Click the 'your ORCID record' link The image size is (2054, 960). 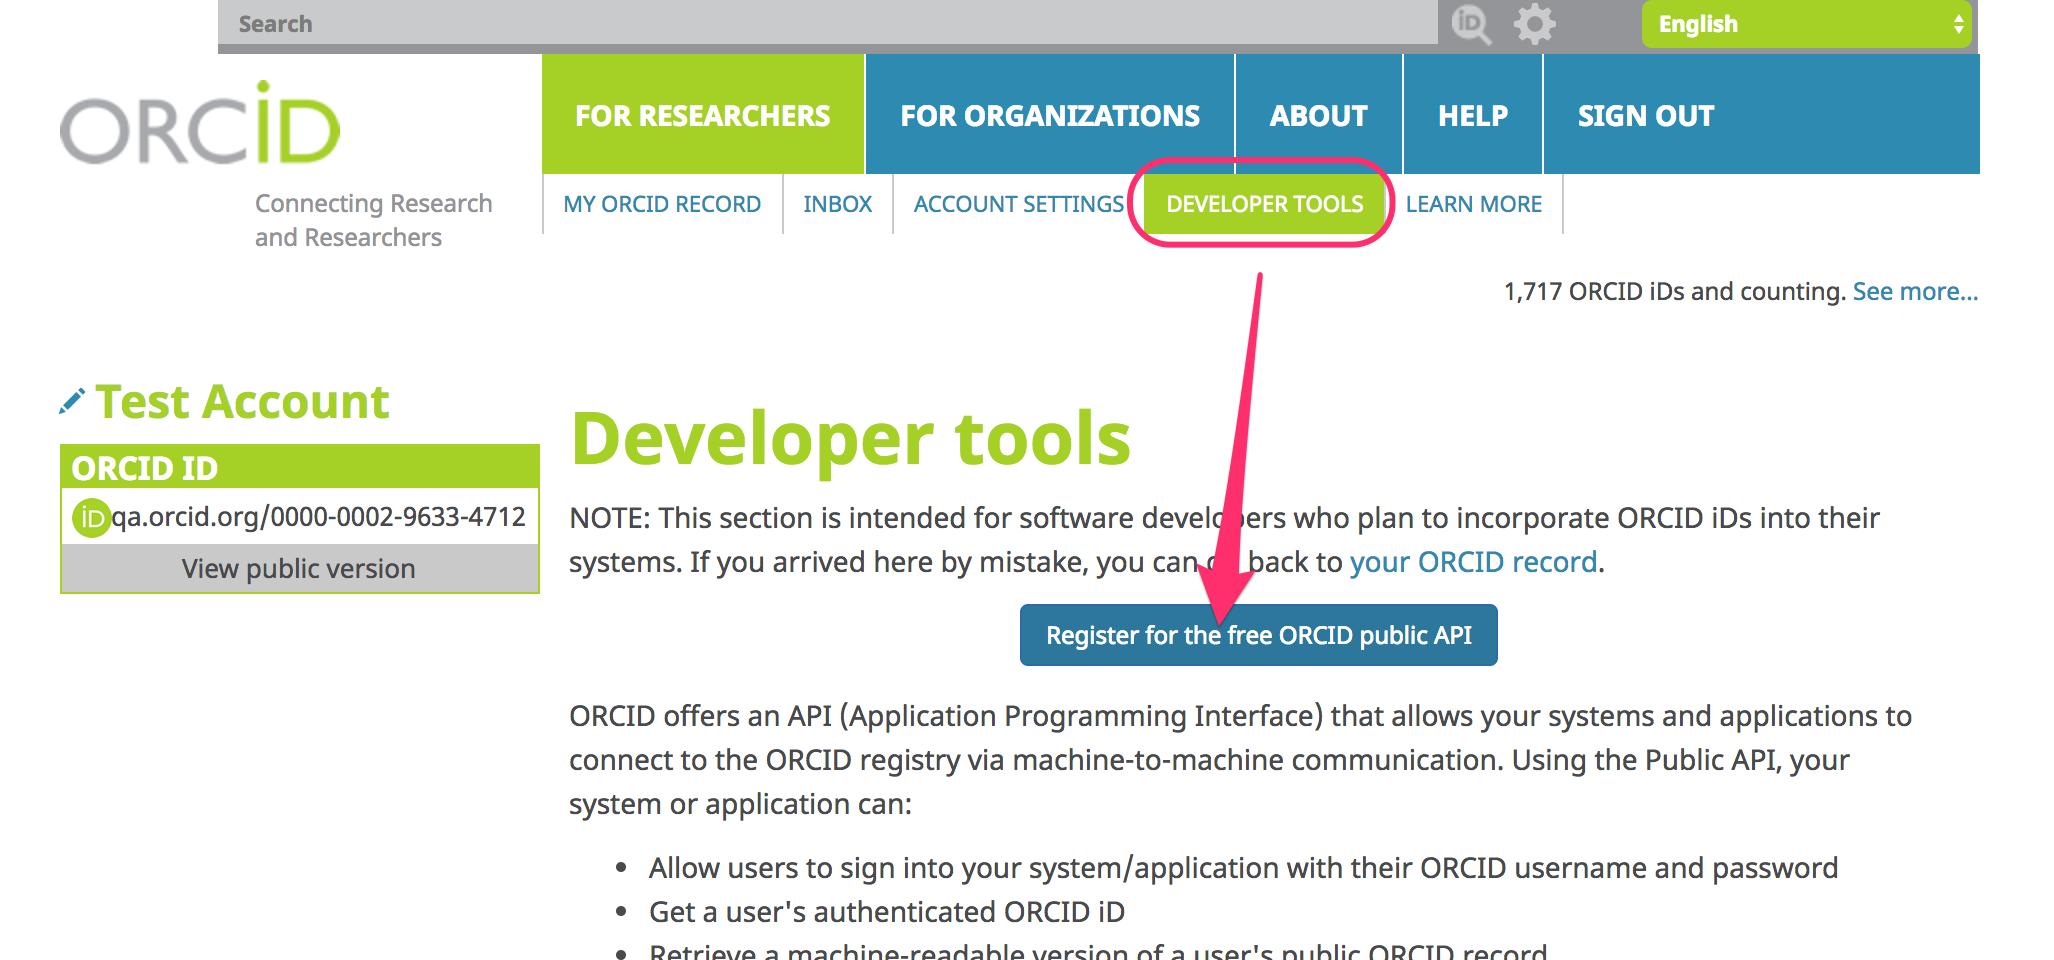pos(1473,562)
